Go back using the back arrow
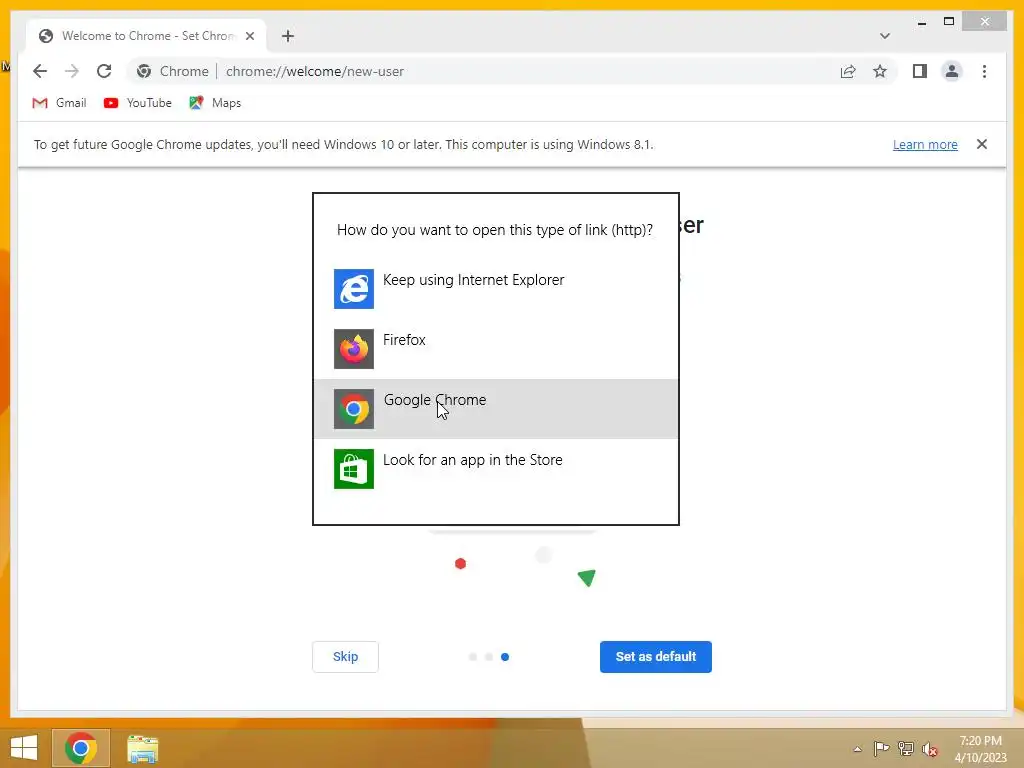 [x=40, y=71]
